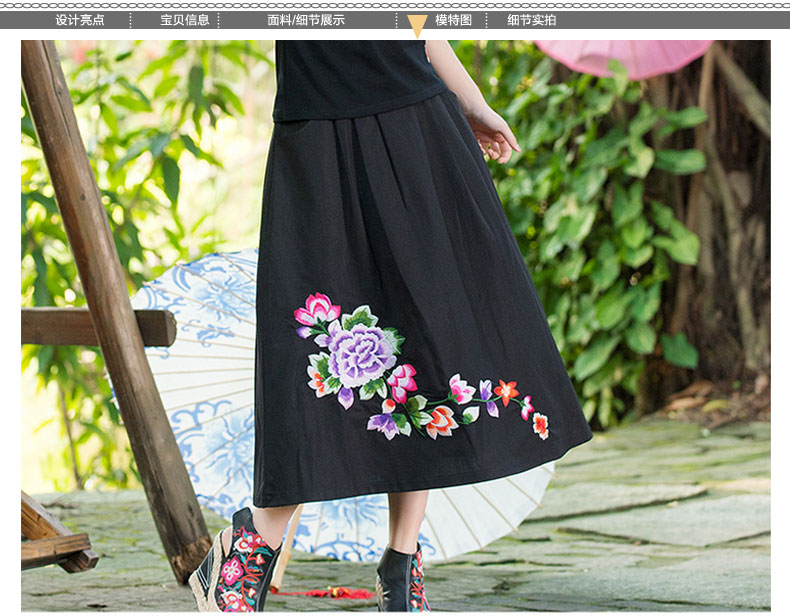Screen dimensions: 790x616
Task: Go to the 模特图 section
Action: (x=453, y=20)
